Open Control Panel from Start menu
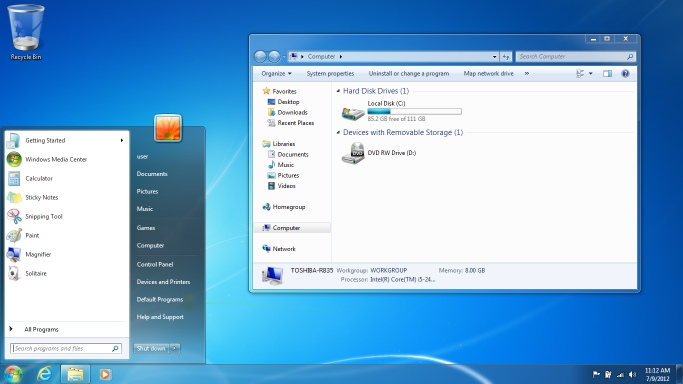 [155, 264]
